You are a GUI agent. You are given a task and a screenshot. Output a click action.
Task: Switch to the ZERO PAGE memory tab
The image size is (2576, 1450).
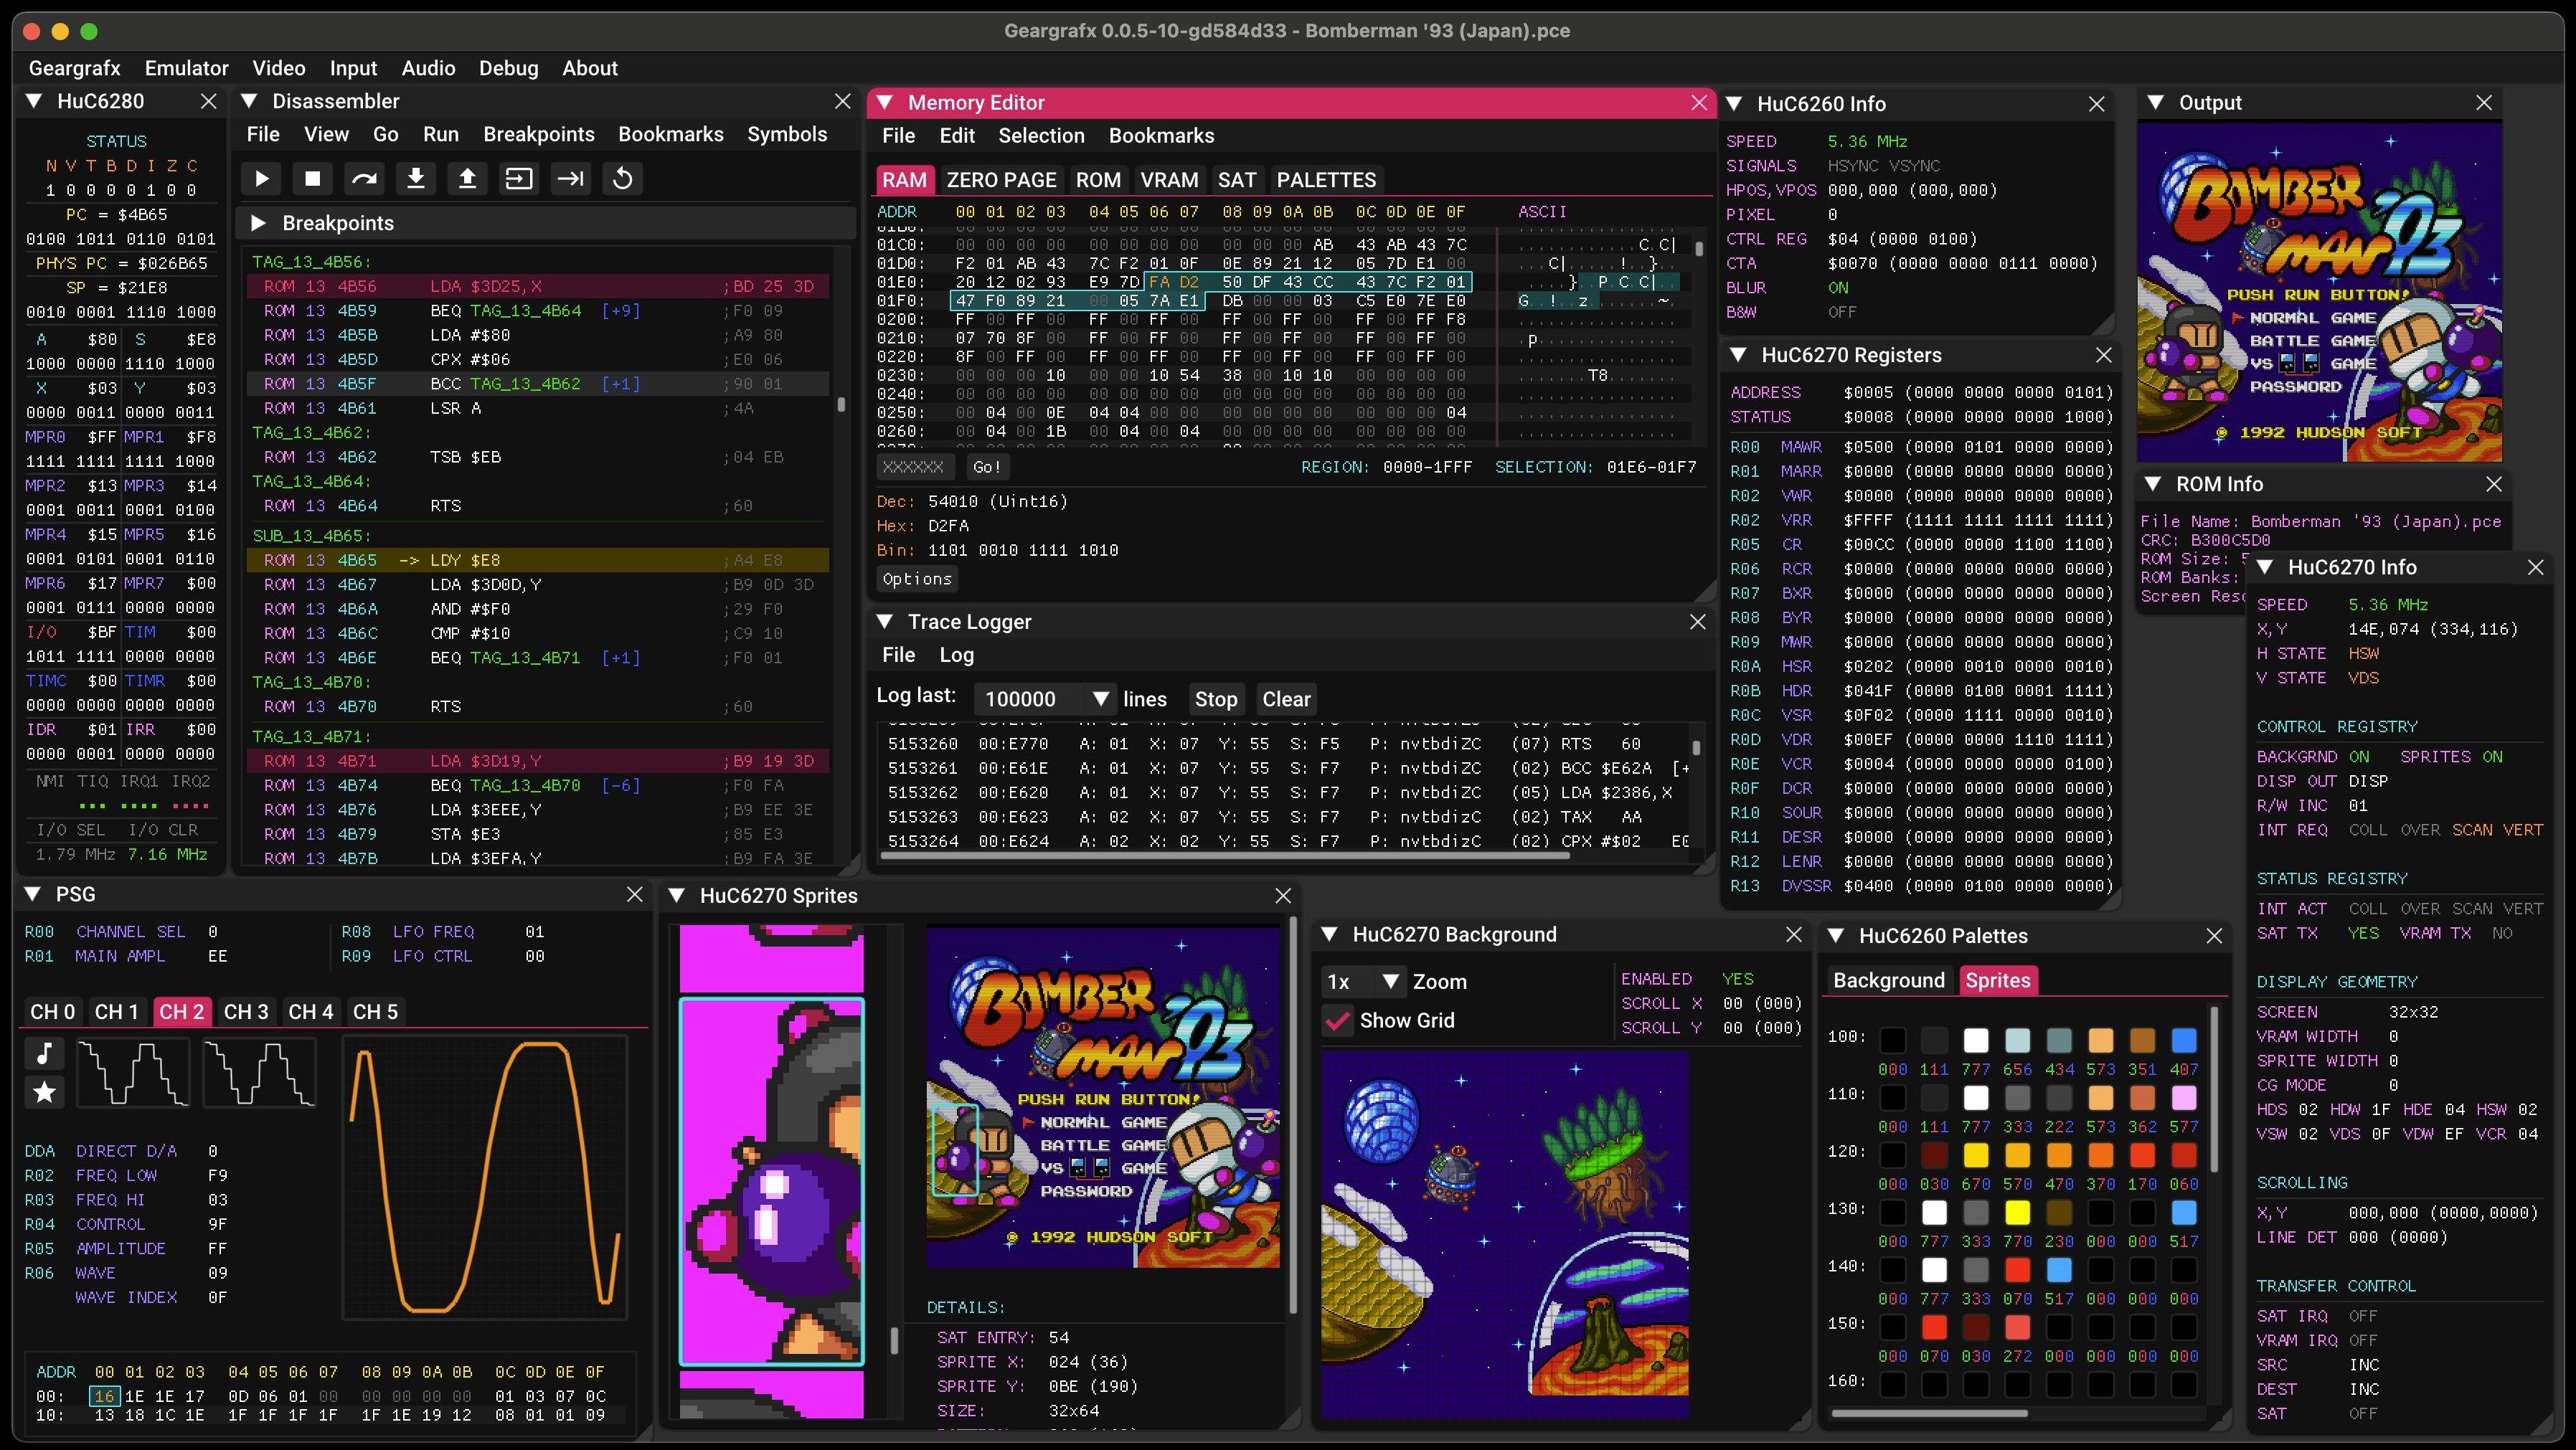[x=1001, y=180]
